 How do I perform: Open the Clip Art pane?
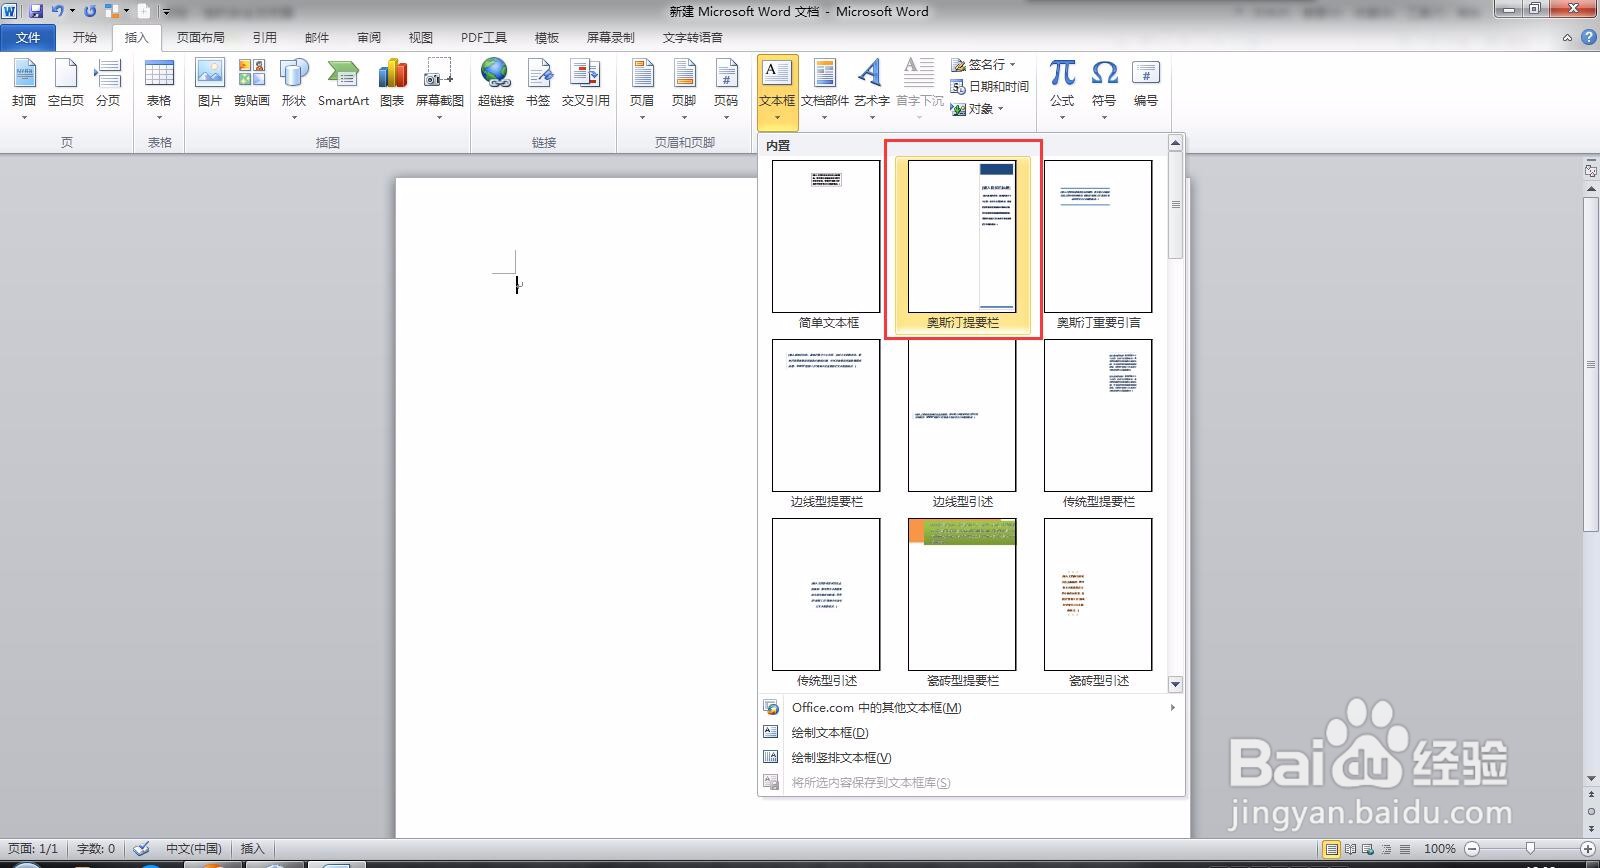click(x=252, y=84)
